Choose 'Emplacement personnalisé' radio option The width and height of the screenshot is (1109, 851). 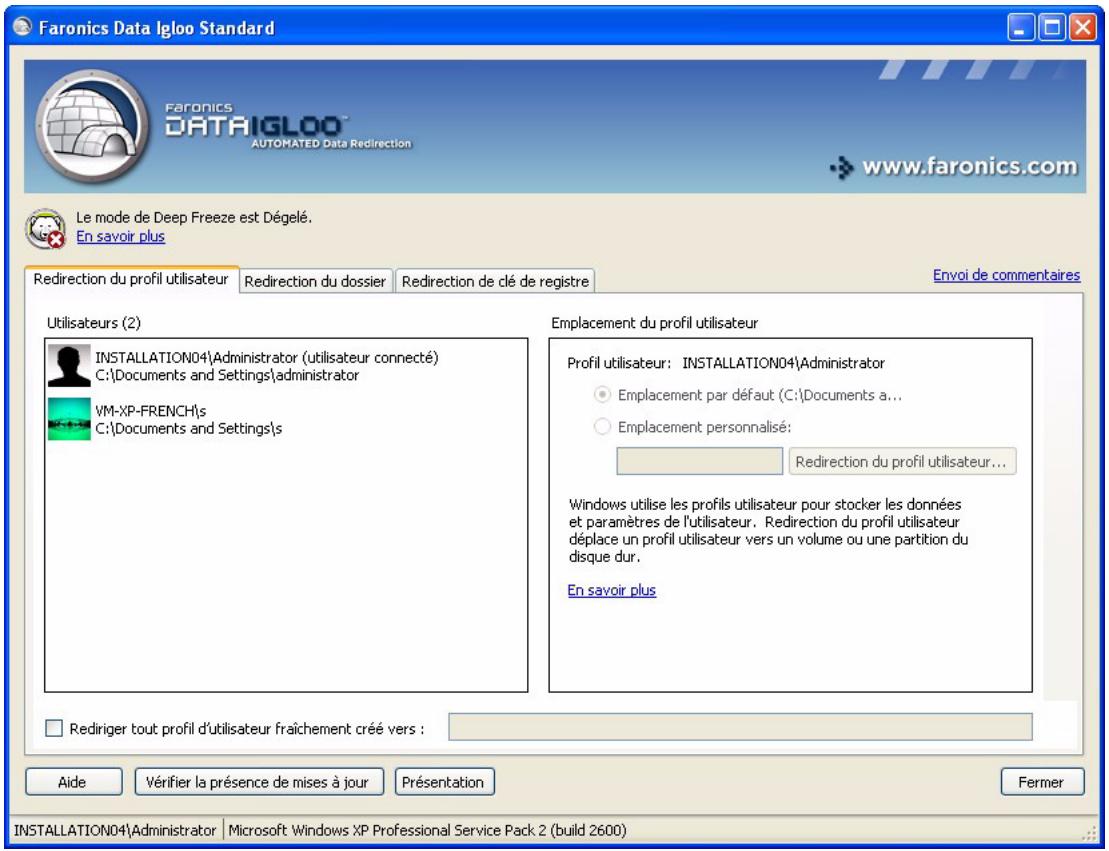click(602, 427)
